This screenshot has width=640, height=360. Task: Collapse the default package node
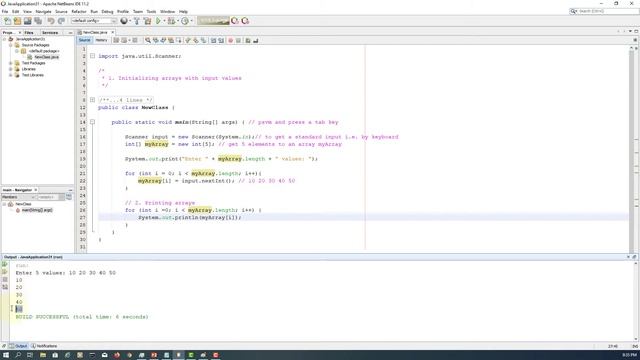(x=17, y=51)
